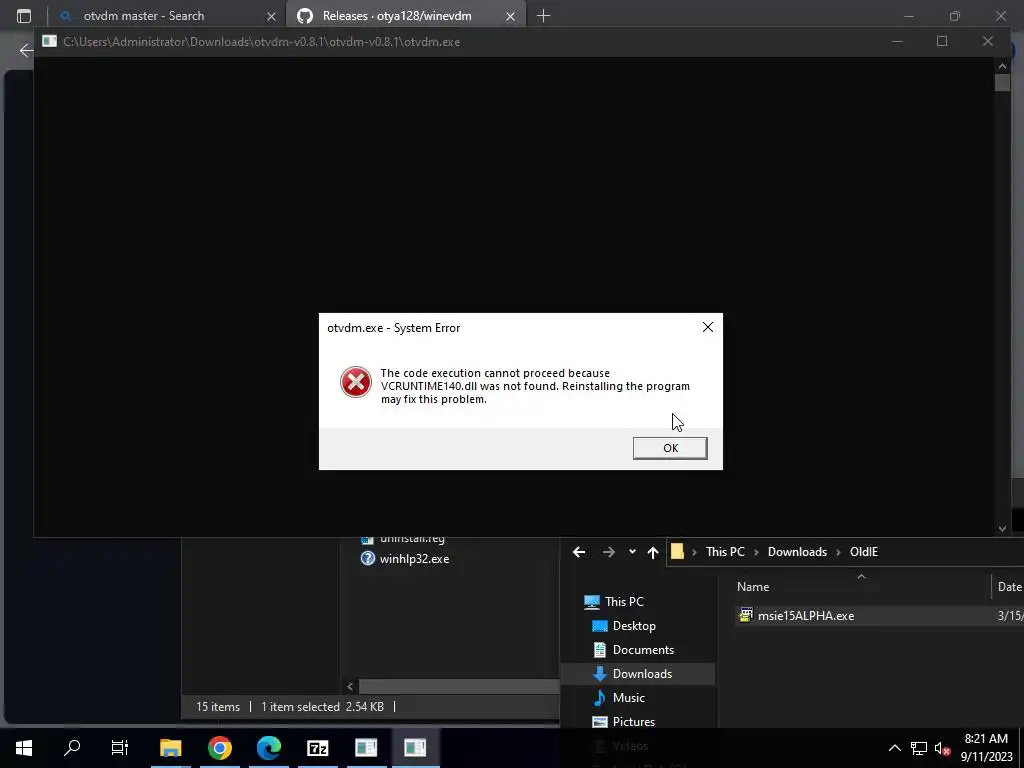The image size is (1024, 768).
Task: Open the browser tab actions menu icon
Action: point(24,16)
